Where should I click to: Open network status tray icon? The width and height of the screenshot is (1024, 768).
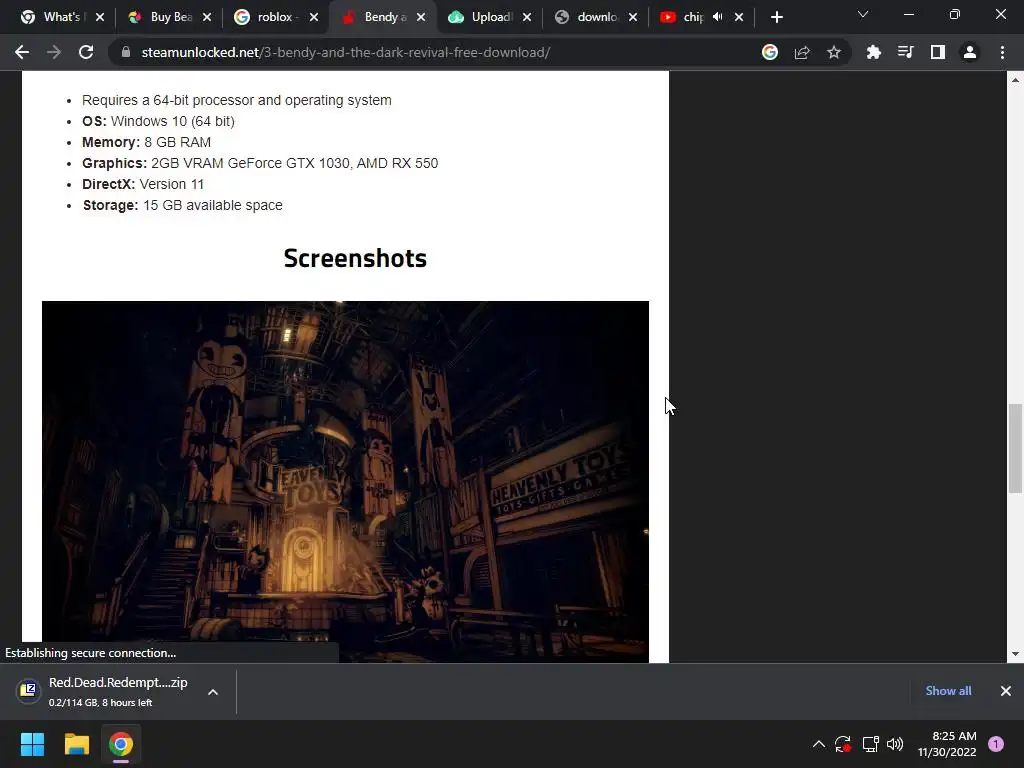click(870, 744)
